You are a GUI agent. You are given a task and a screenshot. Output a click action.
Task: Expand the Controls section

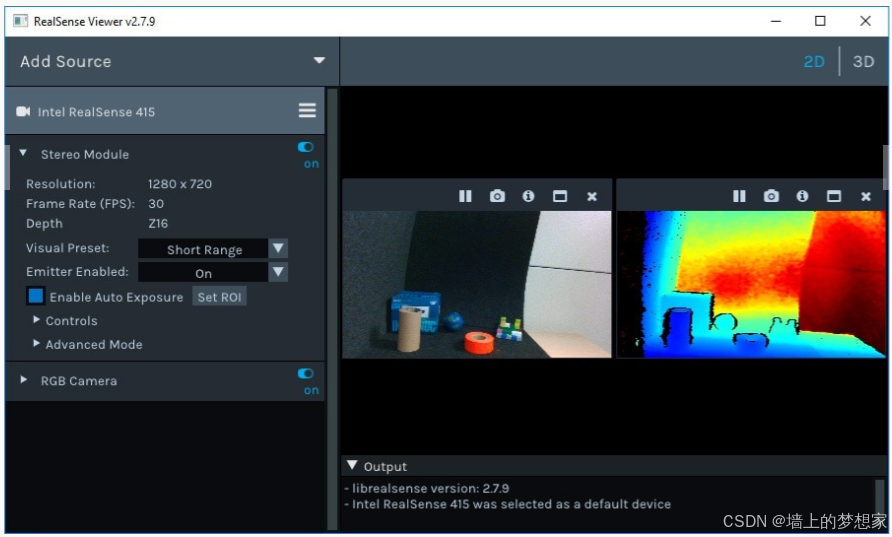pyautogui.click(x=36, y=320)
